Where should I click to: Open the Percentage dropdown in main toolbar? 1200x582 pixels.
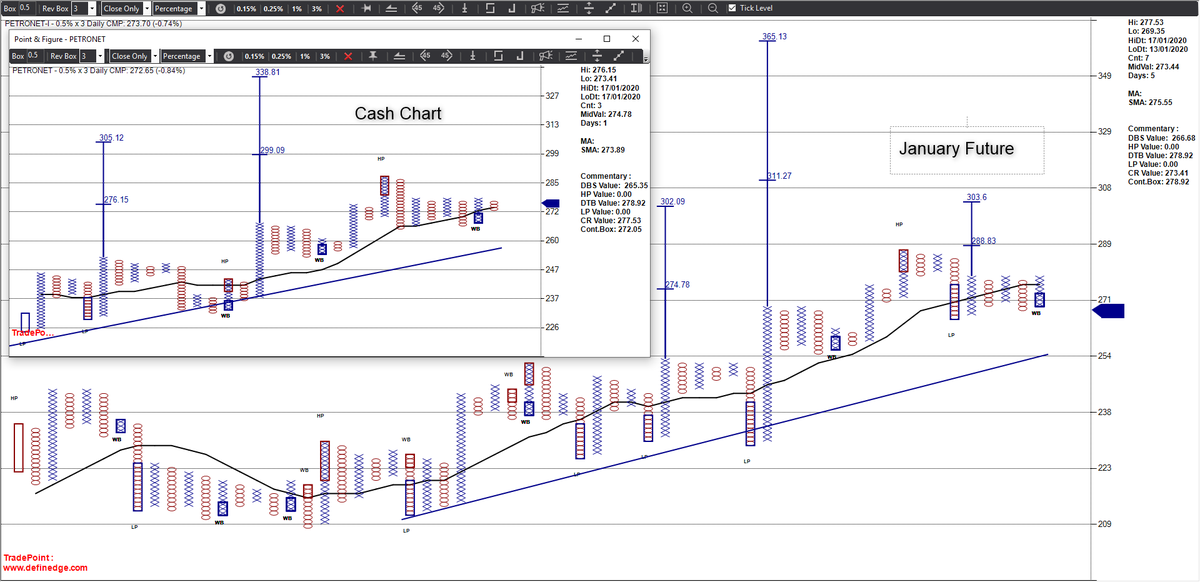pyautogui.click(x=203, y=8)
